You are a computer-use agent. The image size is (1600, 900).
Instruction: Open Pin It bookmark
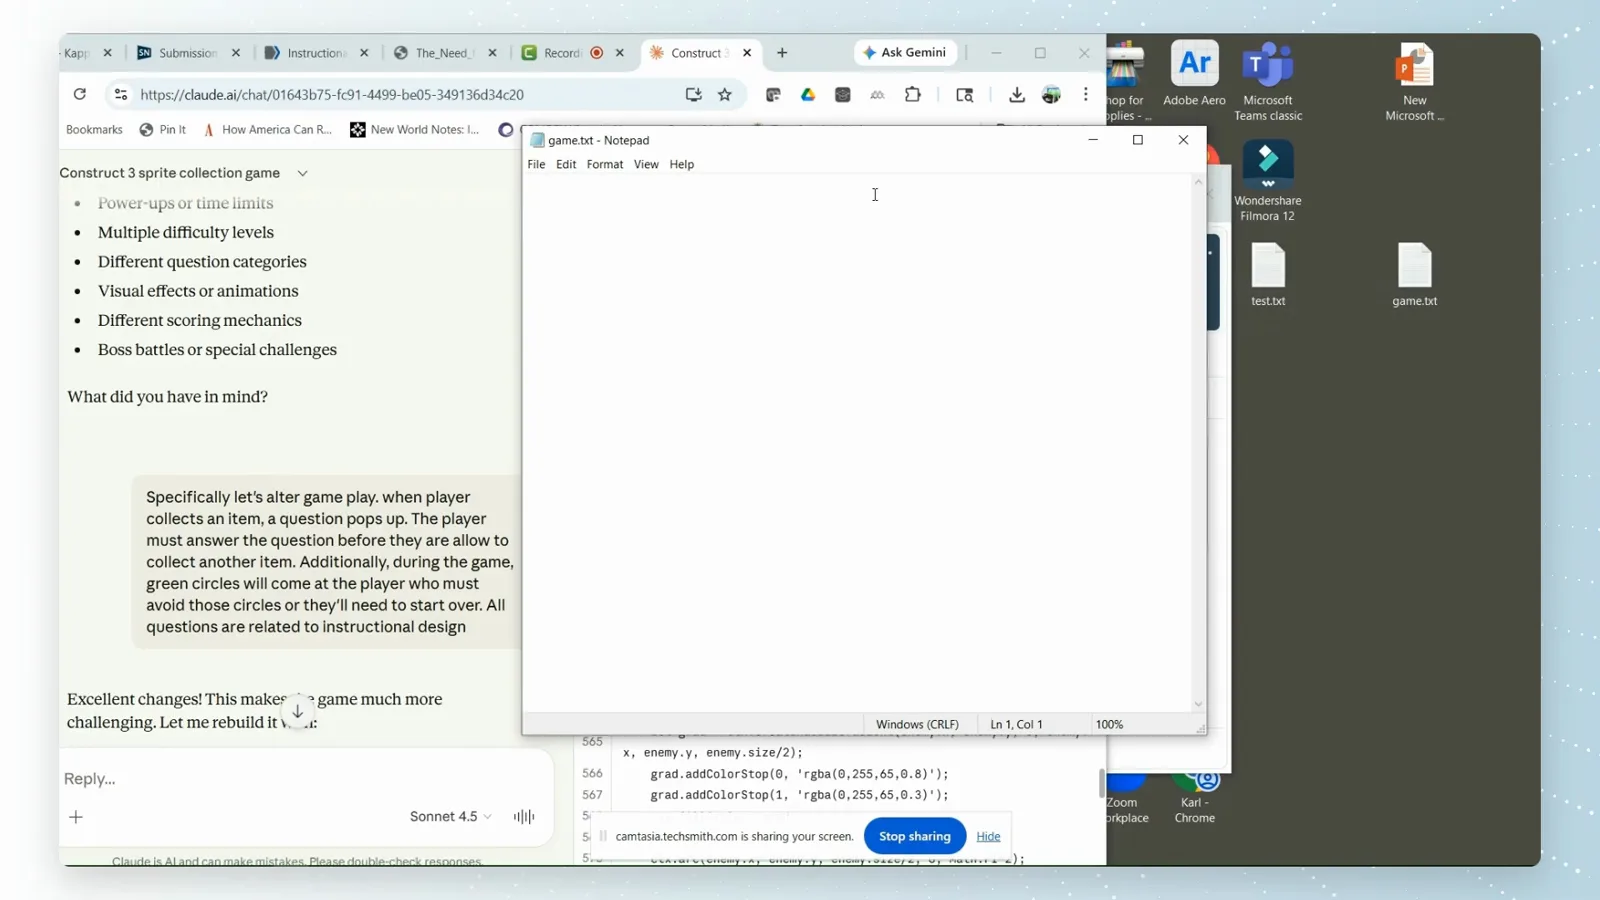tap(162, 129)
